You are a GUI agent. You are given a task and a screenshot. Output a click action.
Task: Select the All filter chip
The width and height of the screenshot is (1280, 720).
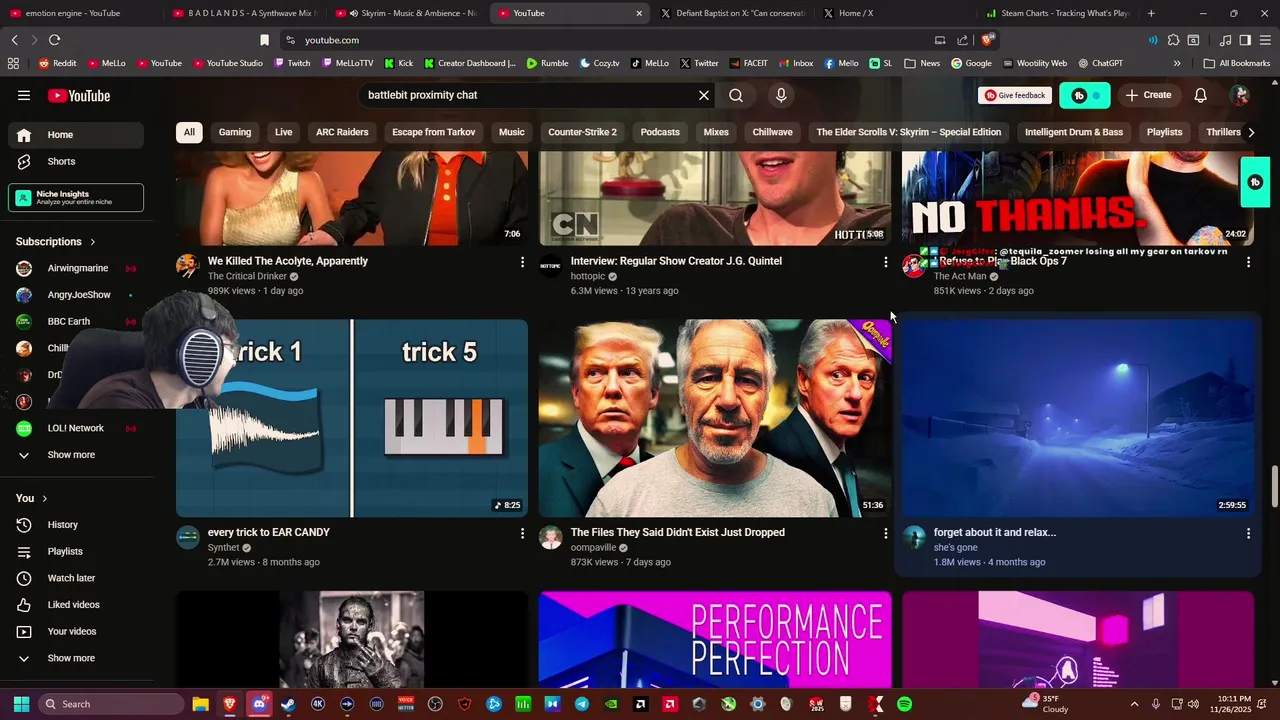click(189, 132)
